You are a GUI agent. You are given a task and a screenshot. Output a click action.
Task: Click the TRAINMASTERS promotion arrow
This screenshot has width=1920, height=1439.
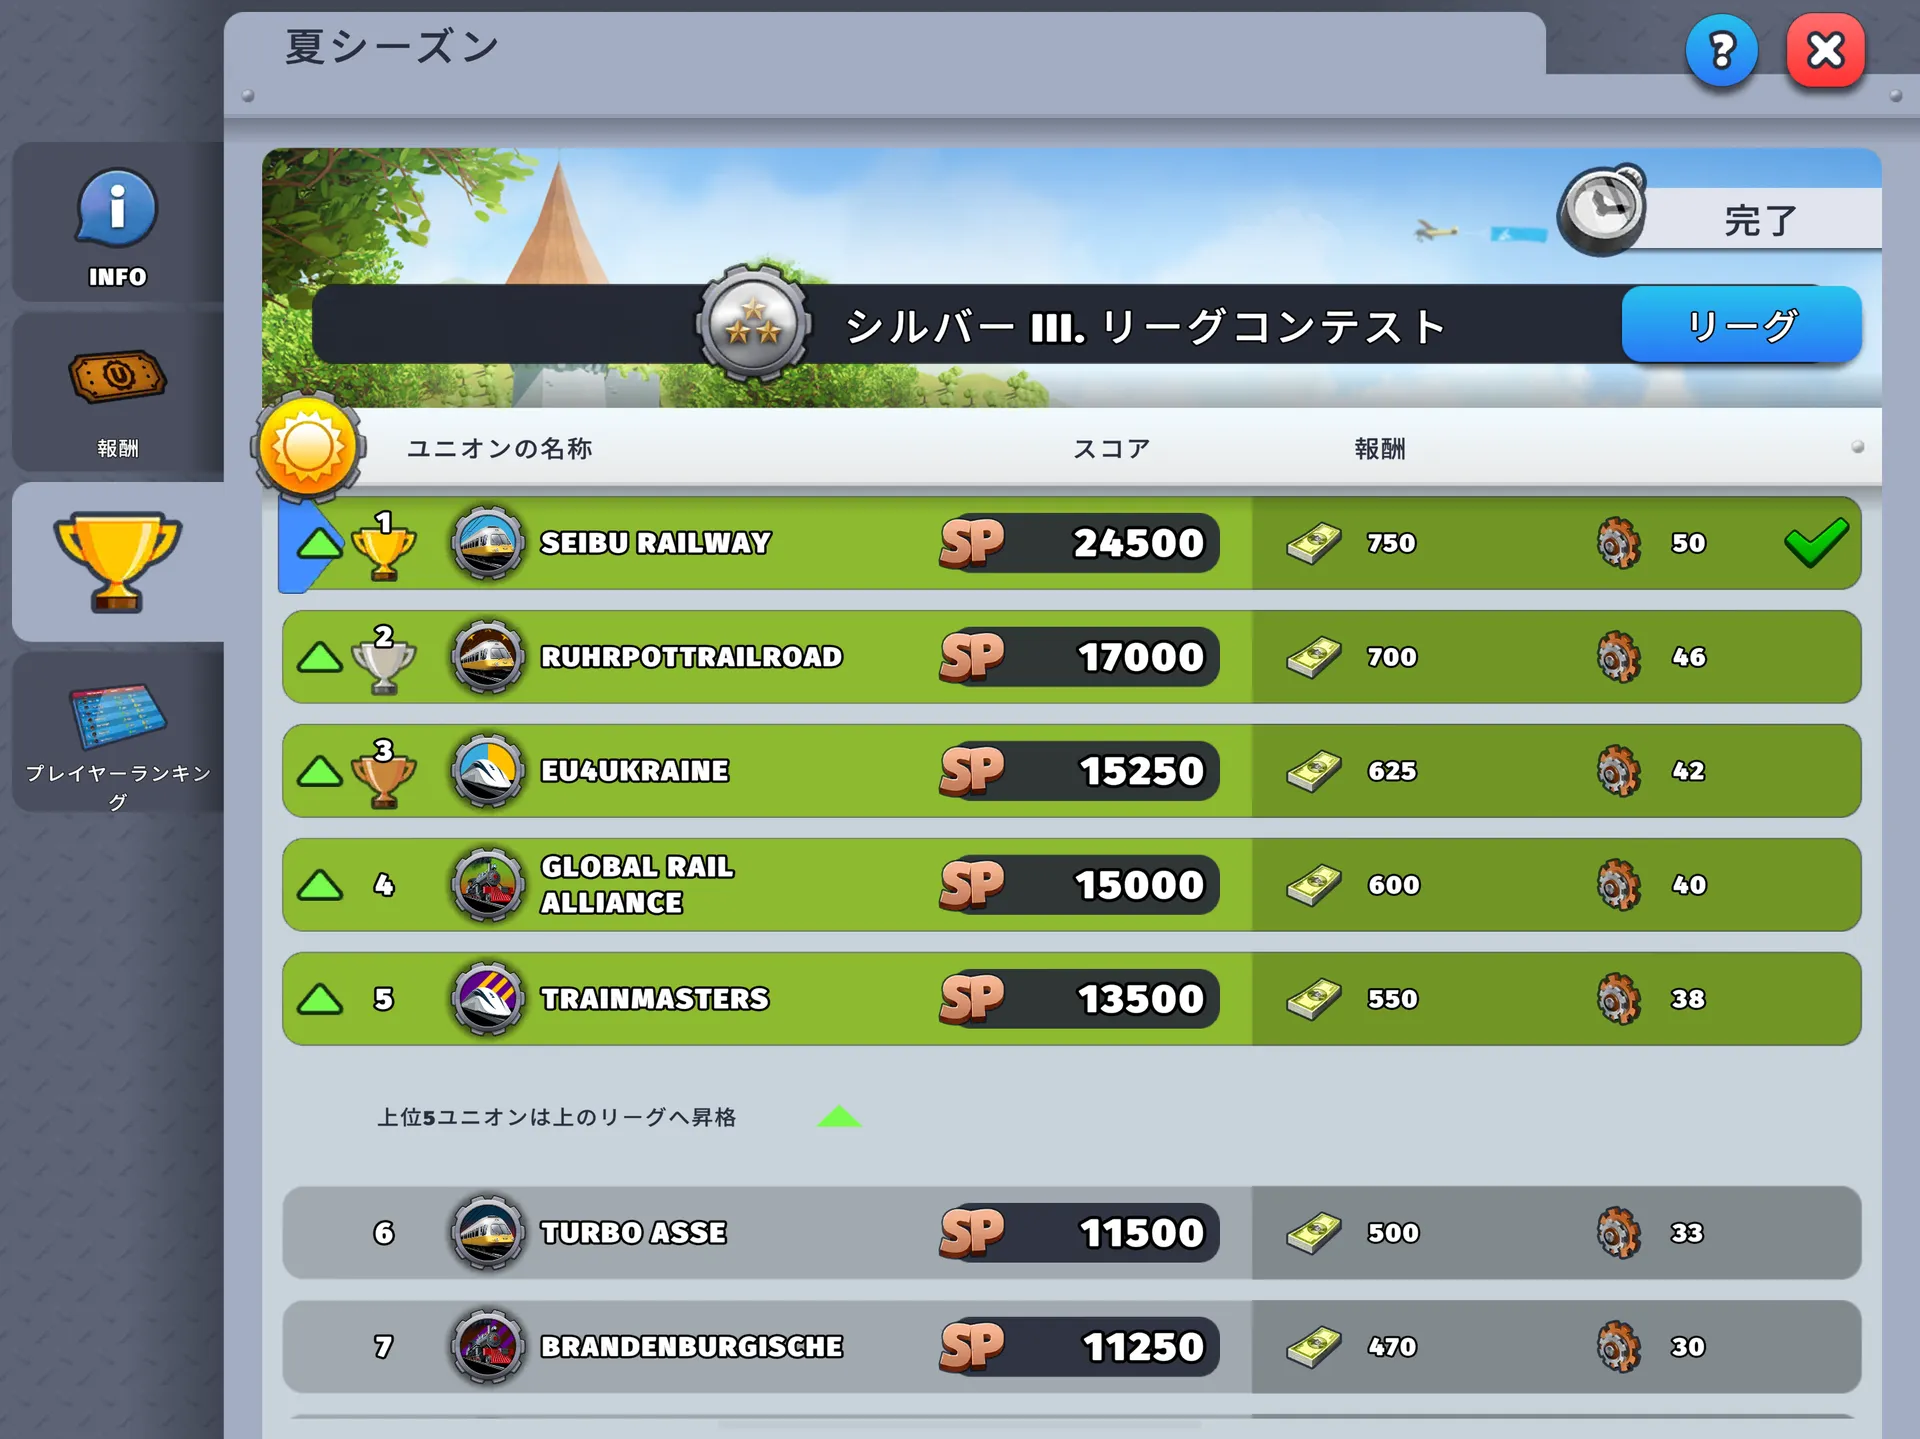click(320, 999)
